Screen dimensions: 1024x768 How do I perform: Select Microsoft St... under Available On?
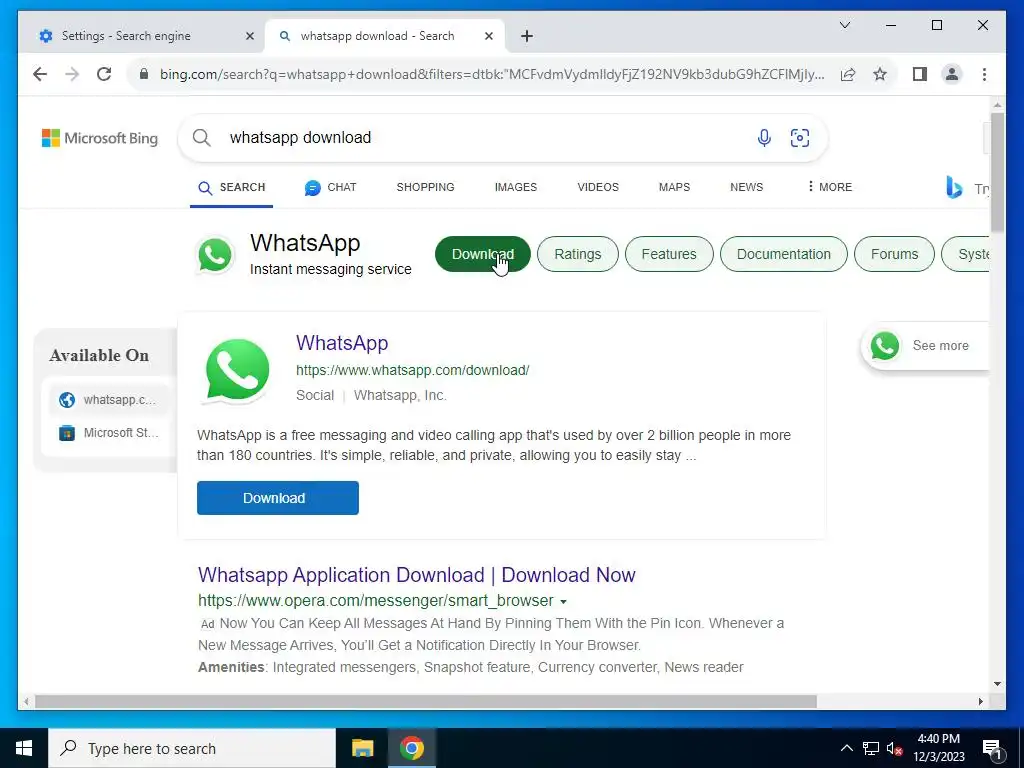click(108, 433)
